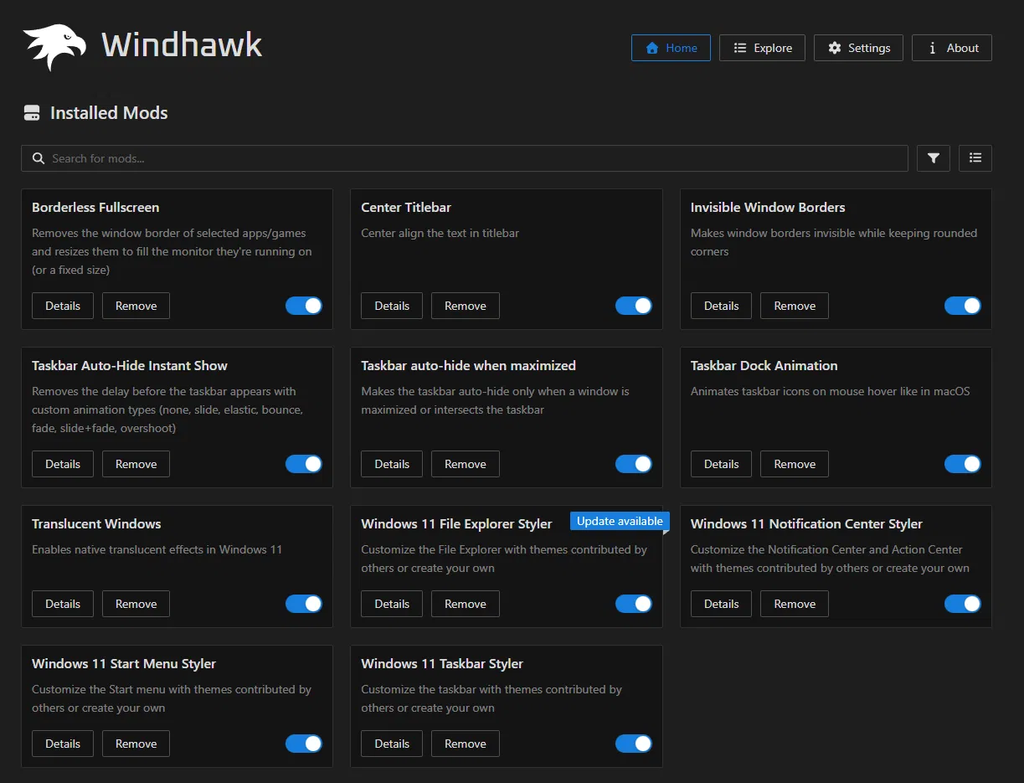
Task: Remove Windows 11 File Explorer Styler
Action: coord(465,603)
